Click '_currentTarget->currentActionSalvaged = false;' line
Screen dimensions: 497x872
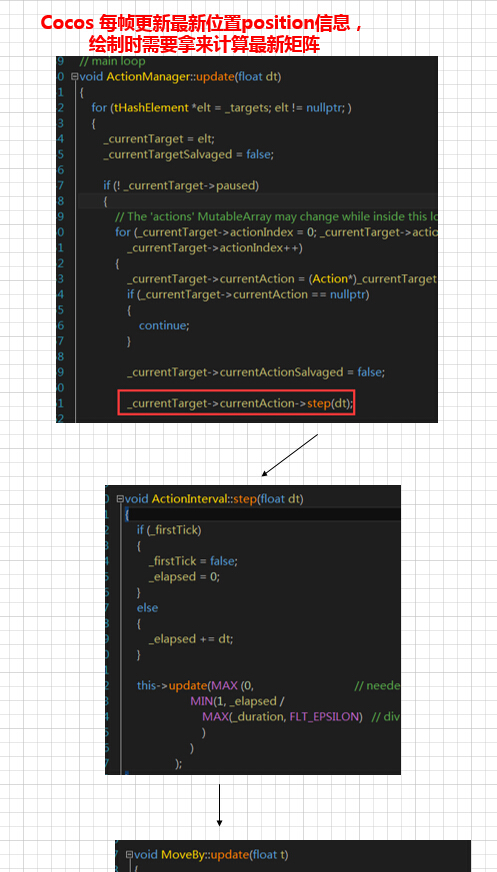click(x=256, y=372)
